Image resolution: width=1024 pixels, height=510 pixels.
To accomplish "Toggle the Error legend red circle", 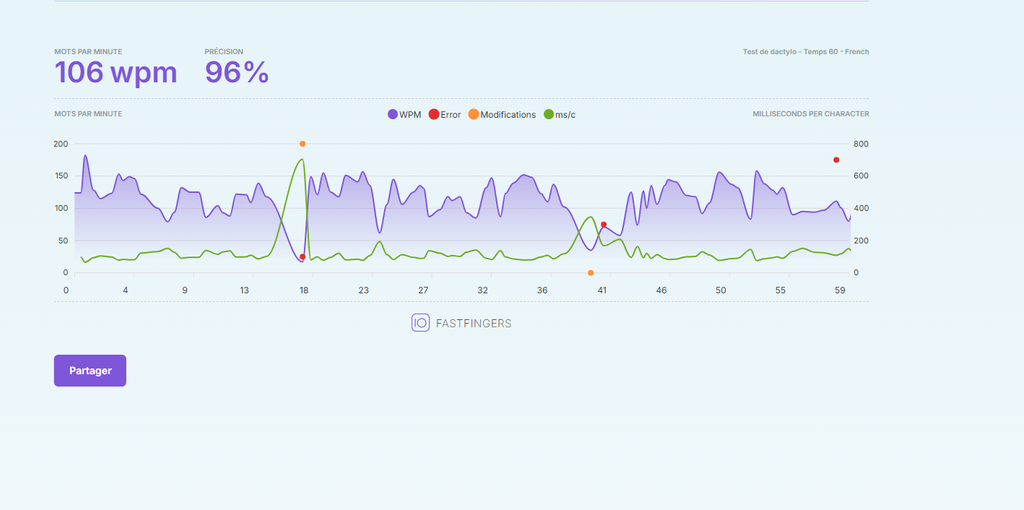I will click(434, 114).
